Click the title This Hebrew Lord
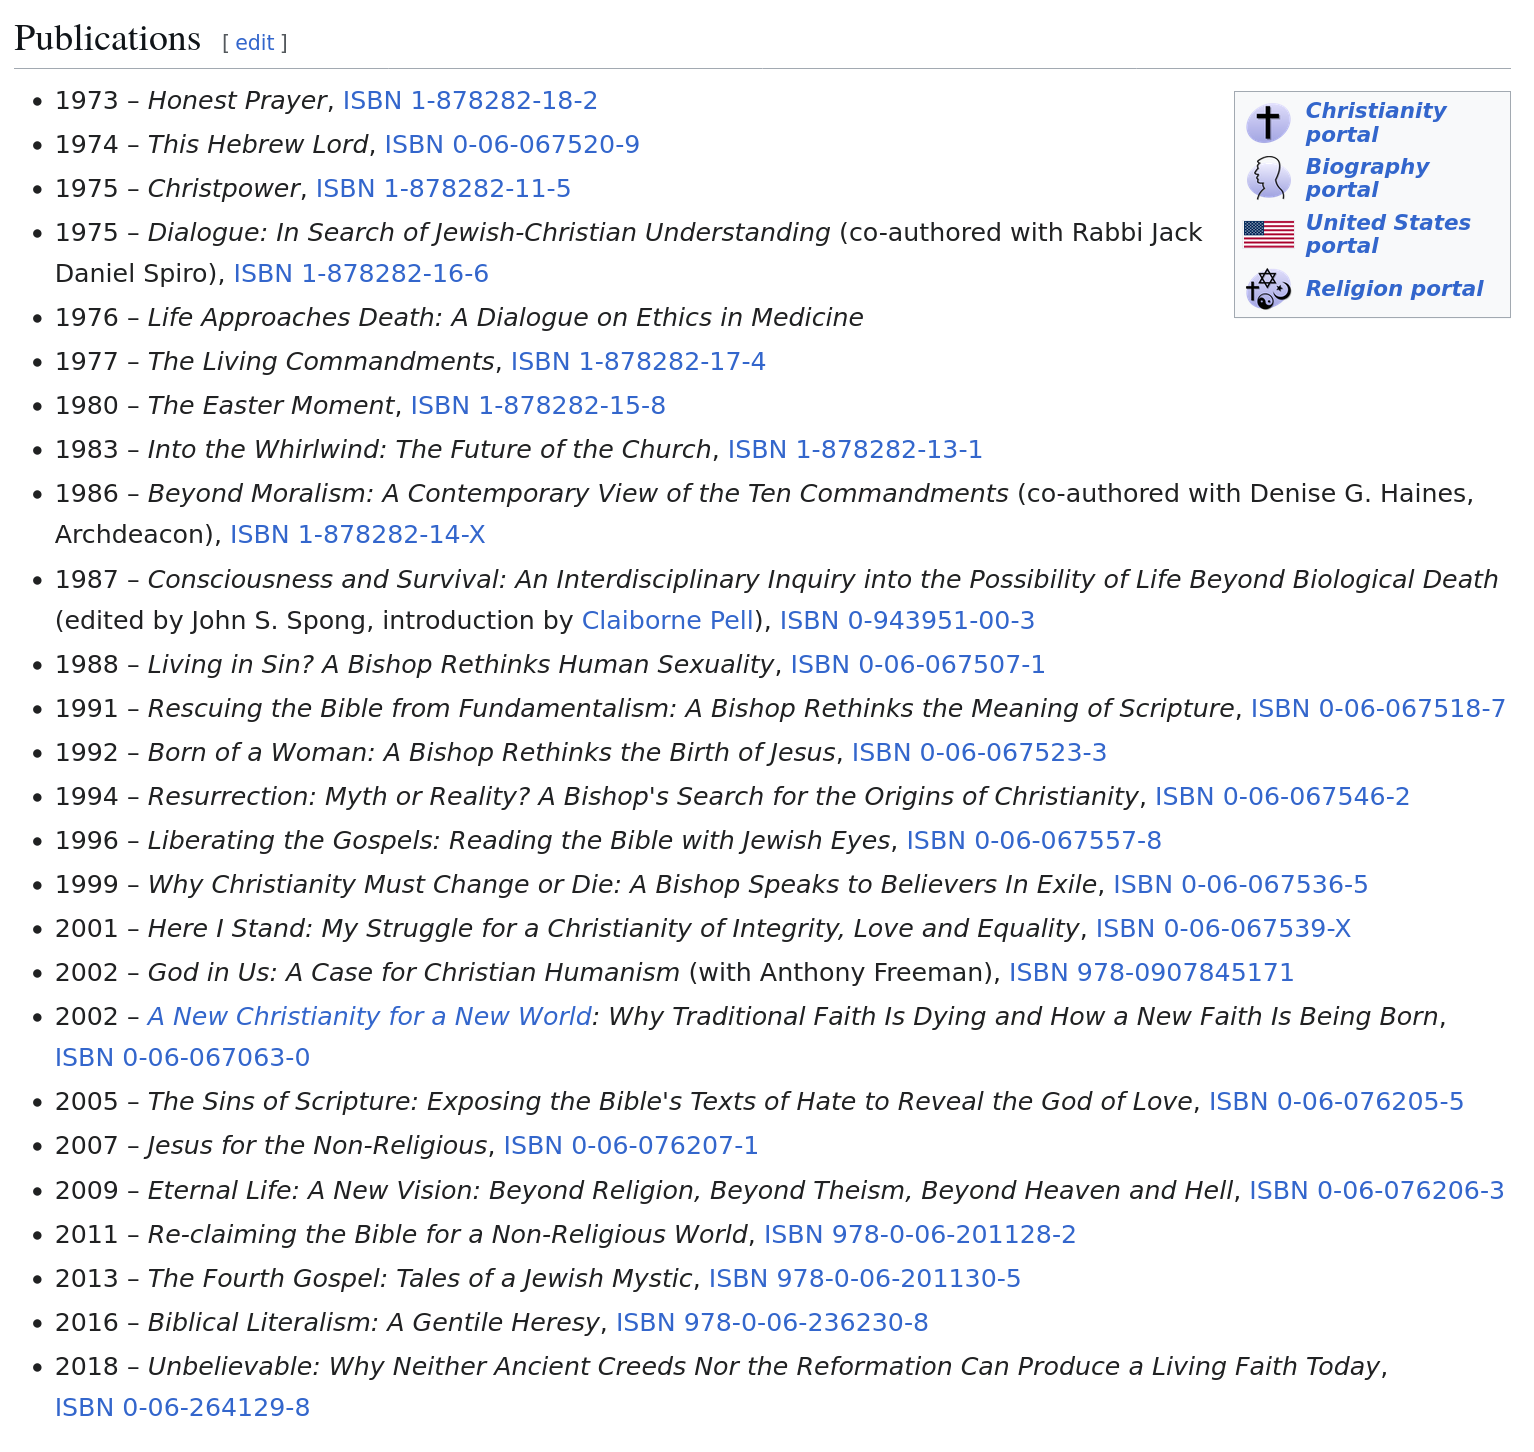The width and height of the screenshot is (1534, 1452). (258, 145)
